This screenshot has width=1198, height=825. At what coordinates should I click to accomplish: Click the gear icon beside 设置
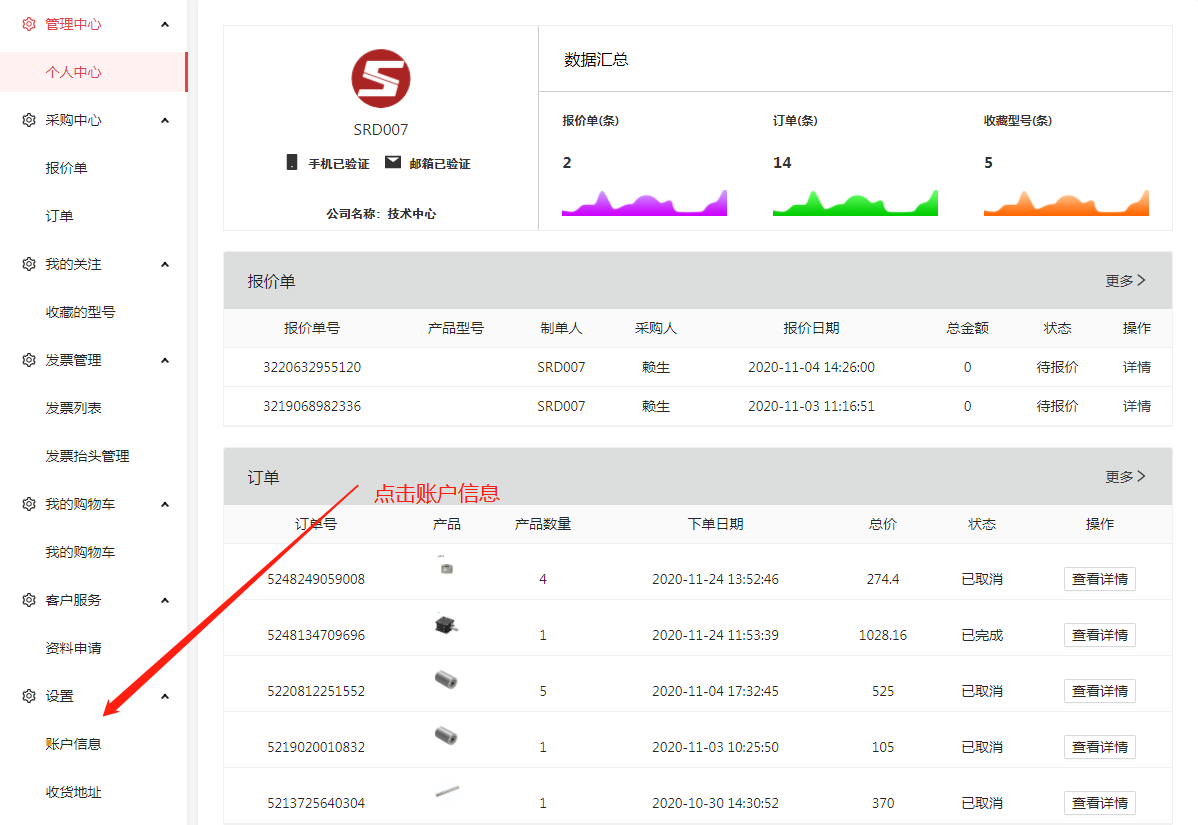(x=29, y=696)
